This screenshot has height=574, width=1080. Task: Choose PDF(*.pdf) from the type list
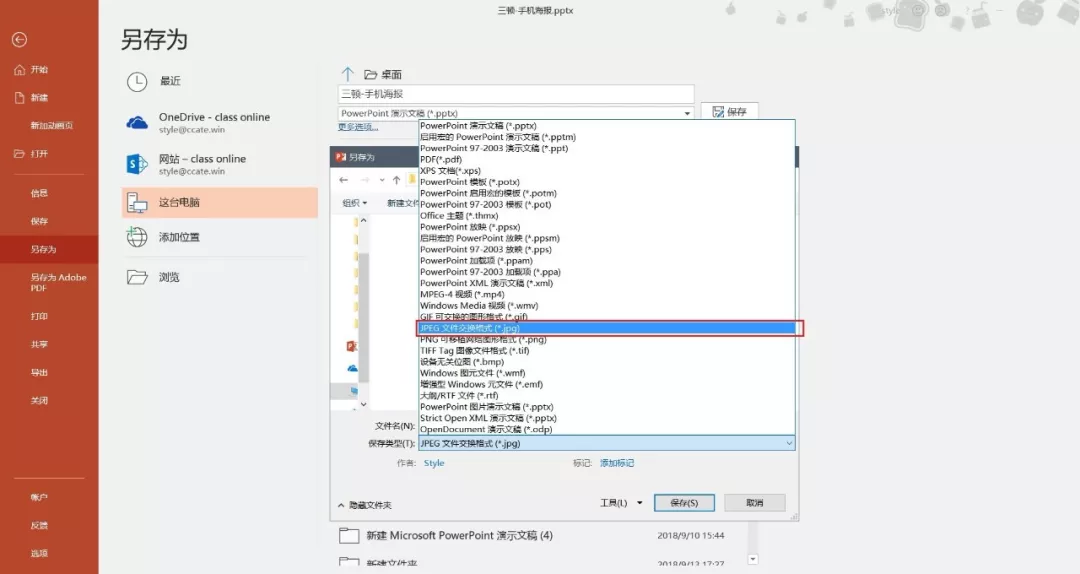[607, 159]
